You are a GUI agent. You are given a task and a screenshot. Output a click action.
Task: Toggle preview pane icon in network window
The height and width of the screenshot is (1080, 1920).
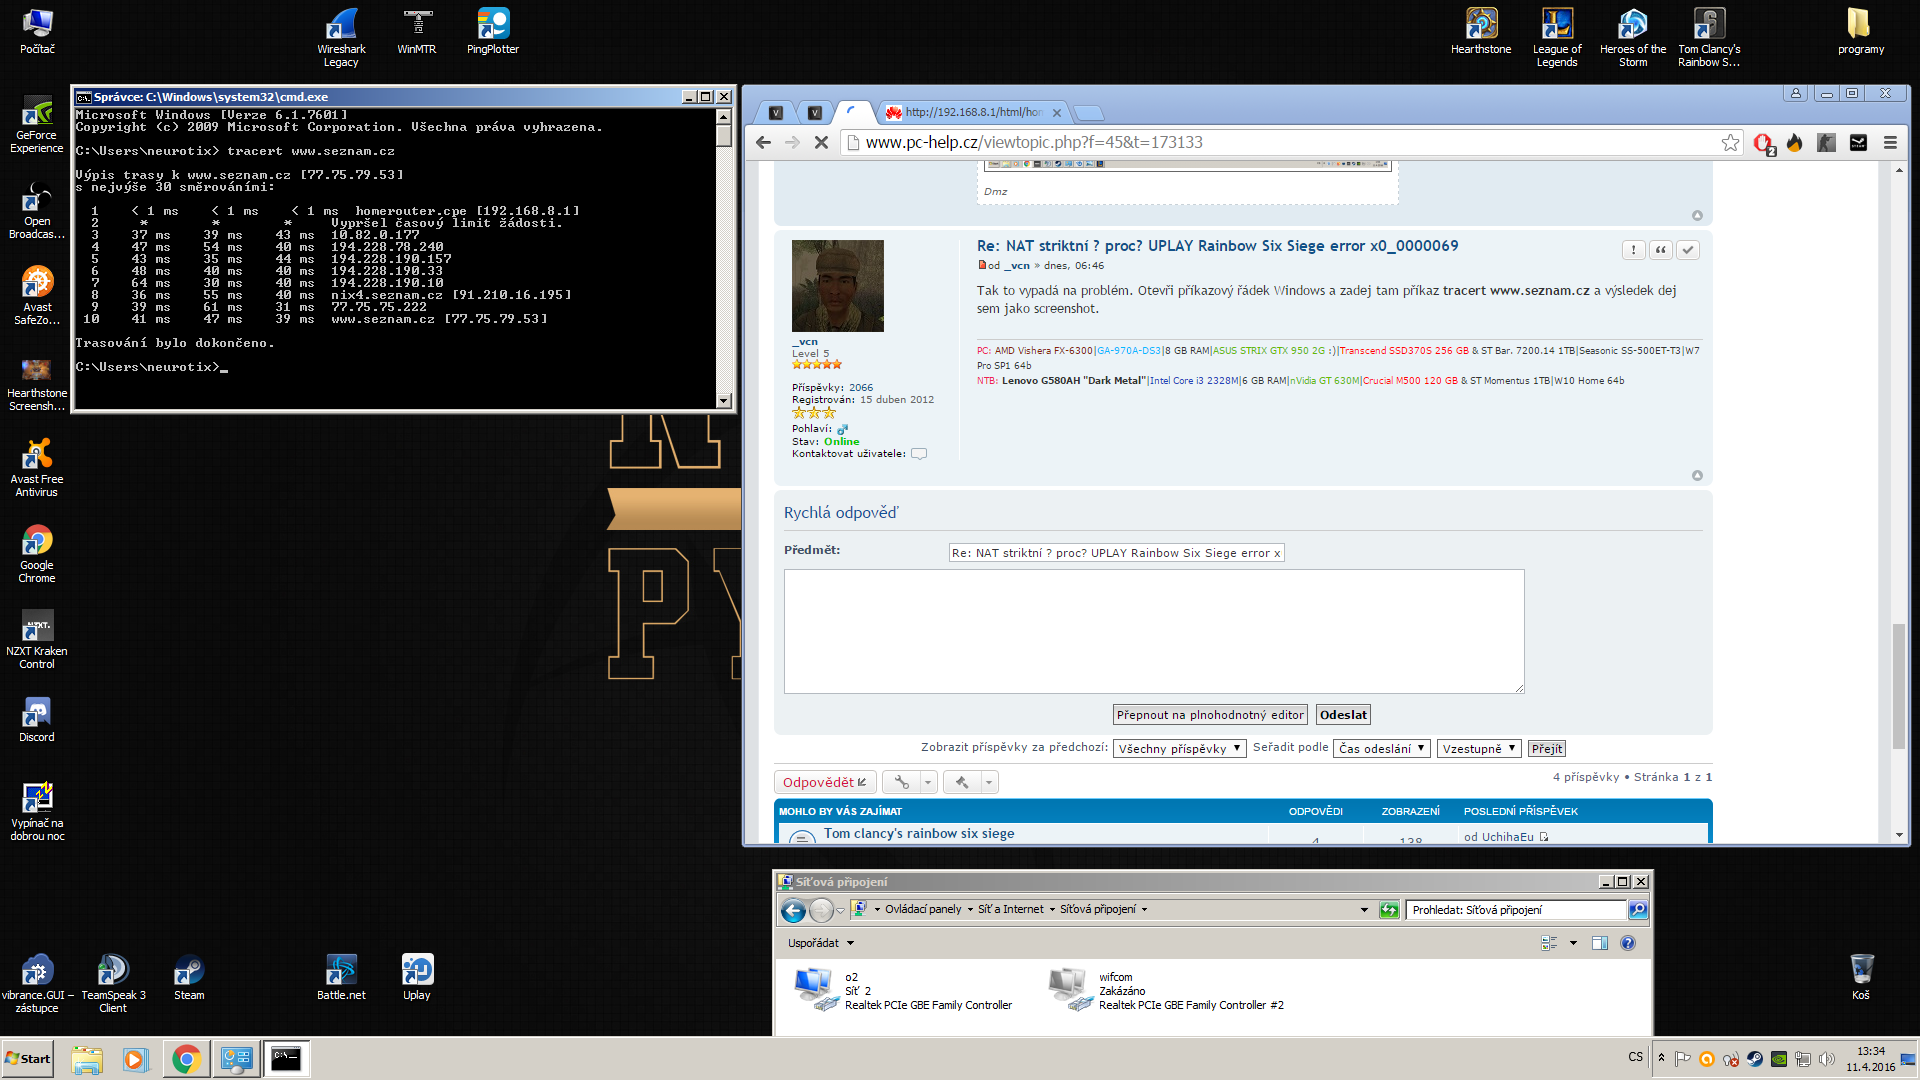point(1600,943)
